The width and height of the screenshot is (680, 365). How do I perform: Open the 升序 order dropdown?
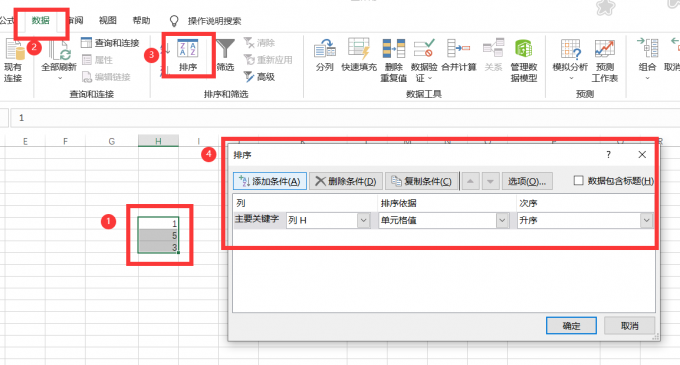click(646, 221)
